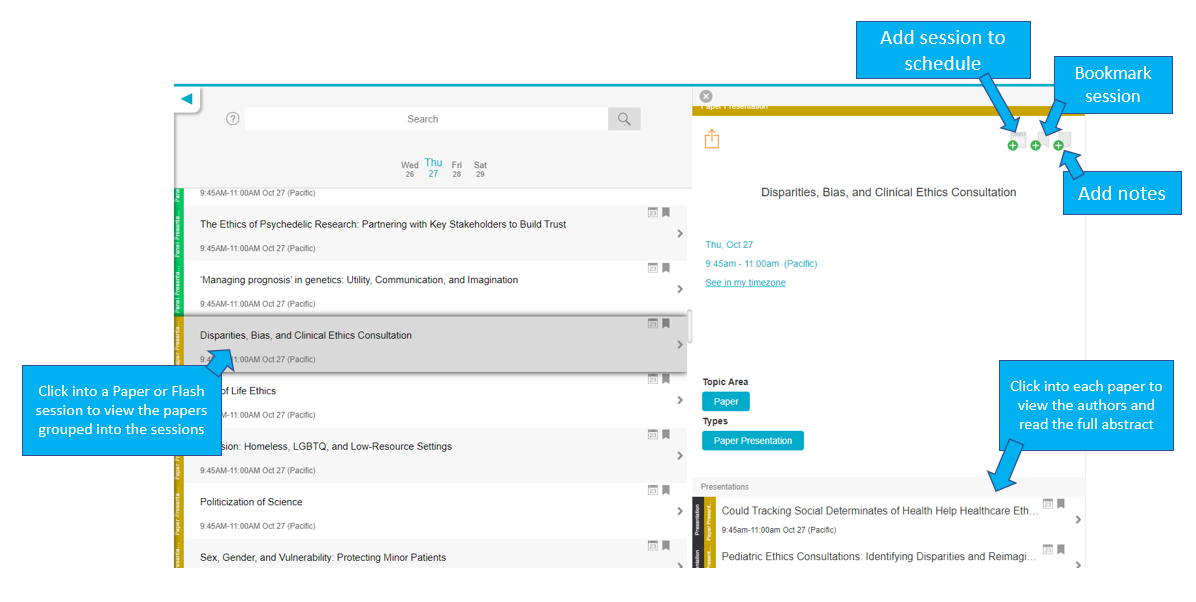The image size is (1196, 602).
Task: Click the blue back arrow above the session list
Action: 187,99
